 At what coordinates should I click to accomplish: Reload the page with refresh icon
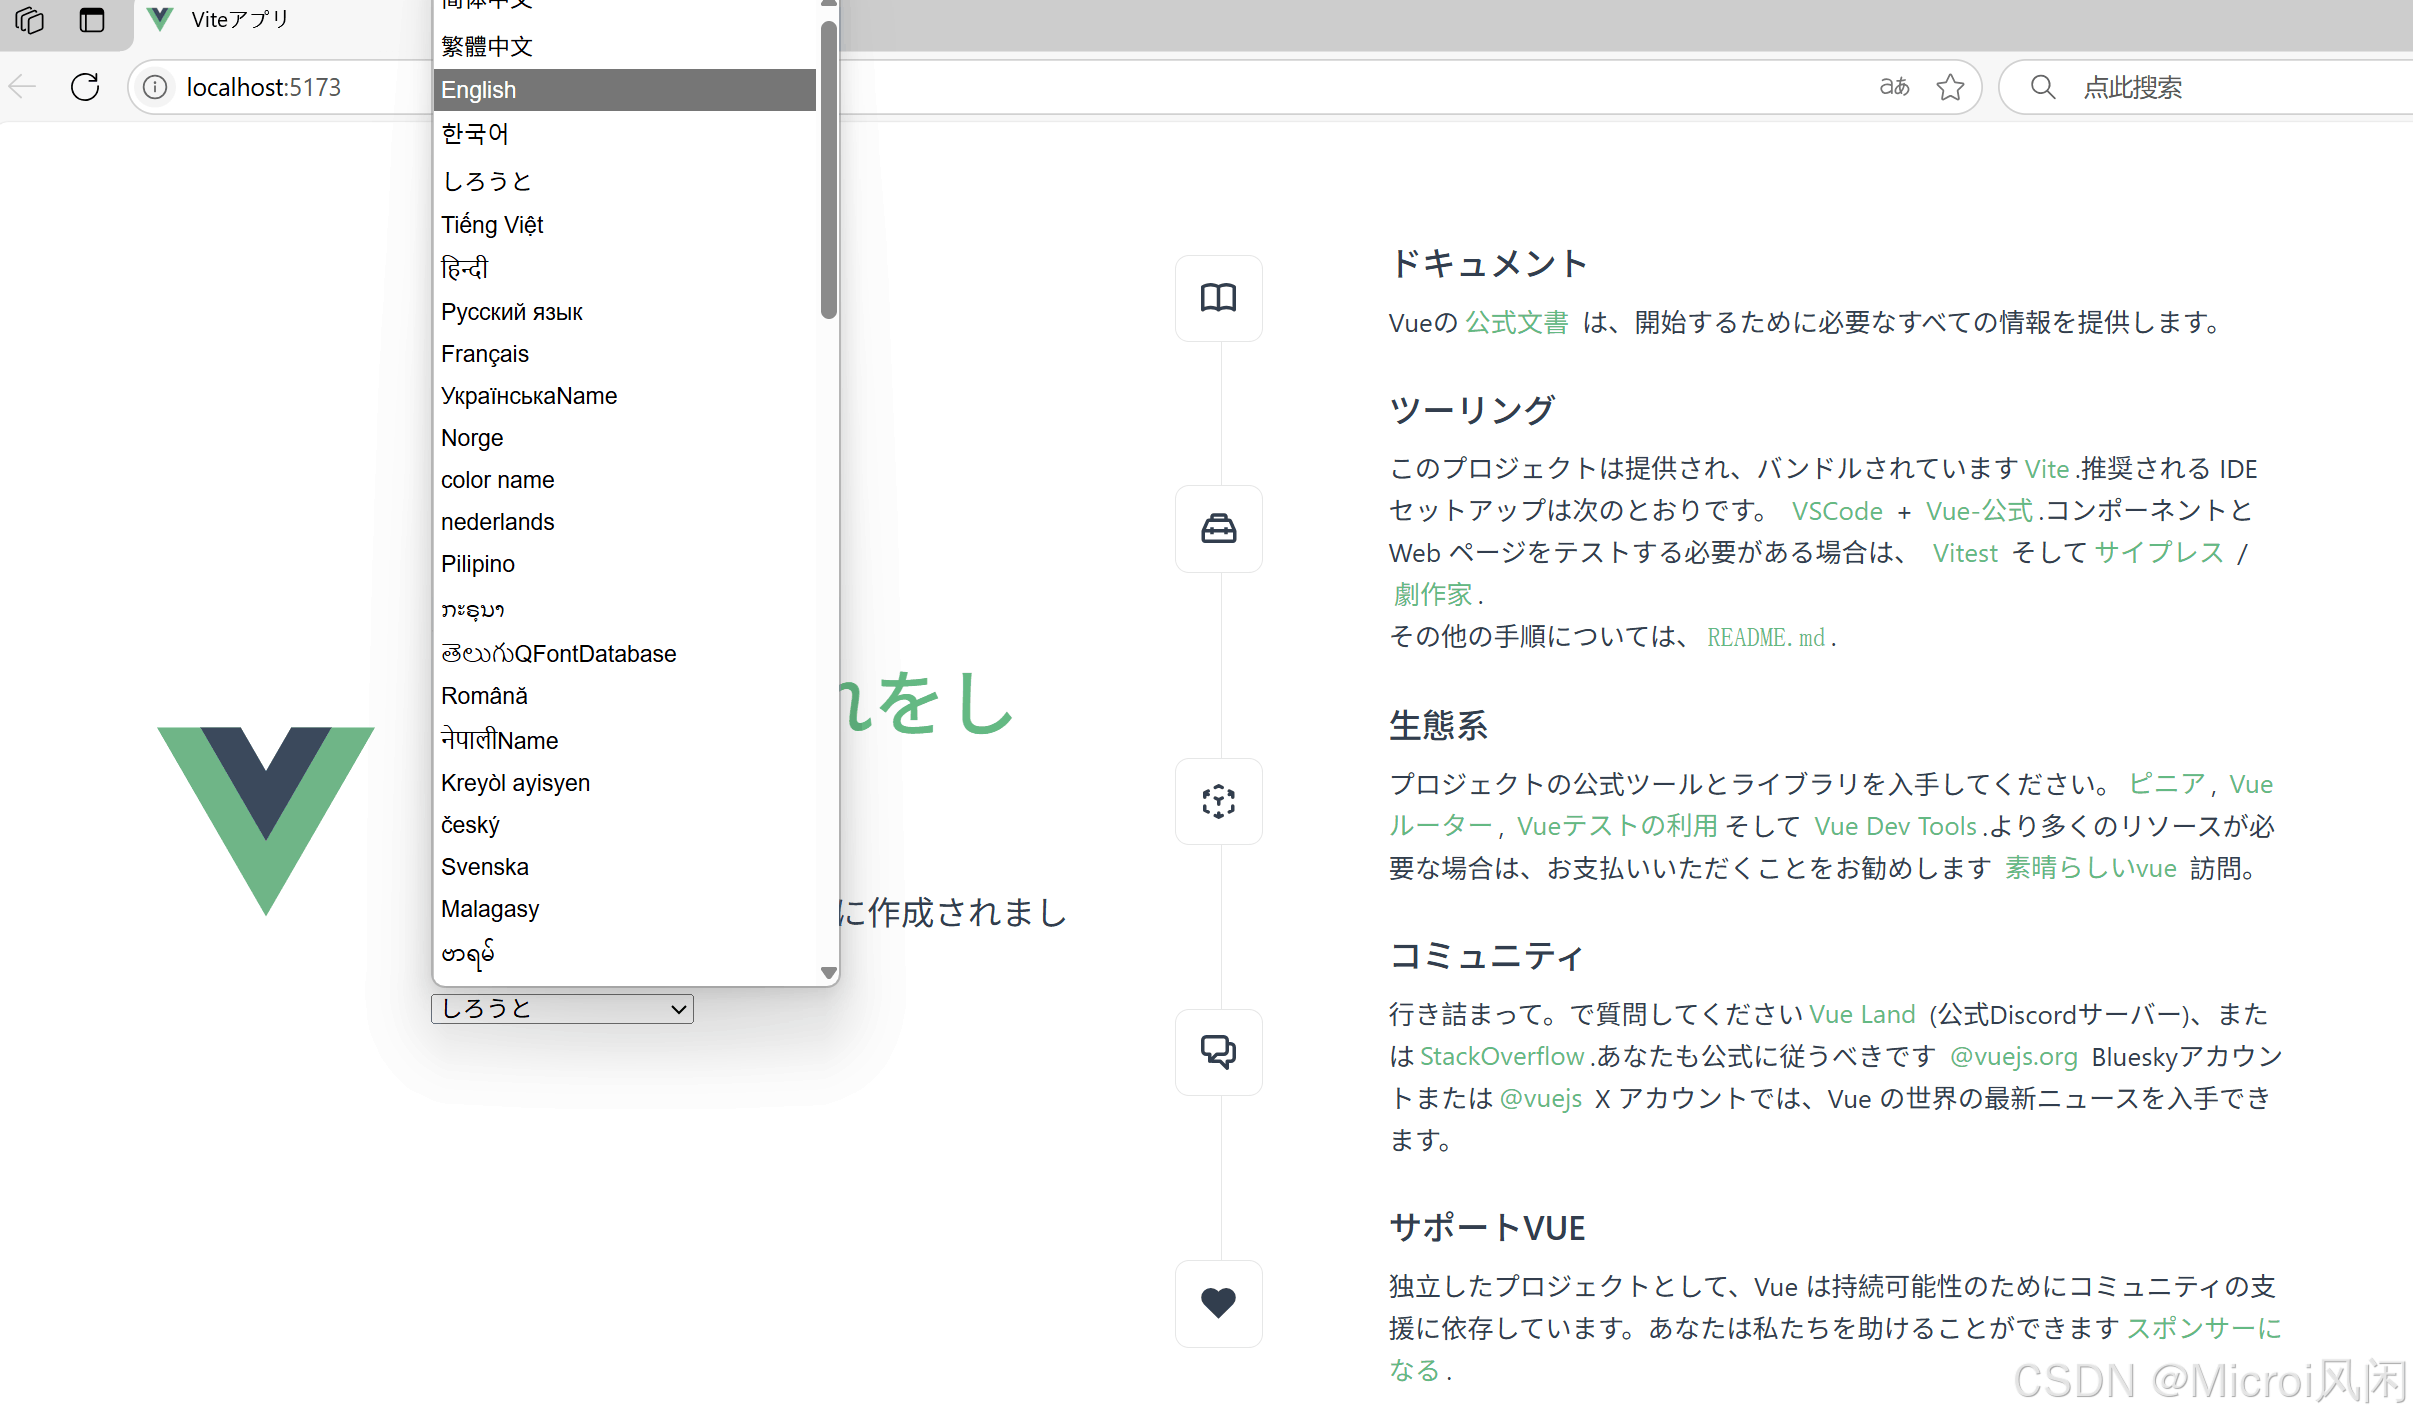click(x=86, y=87)
